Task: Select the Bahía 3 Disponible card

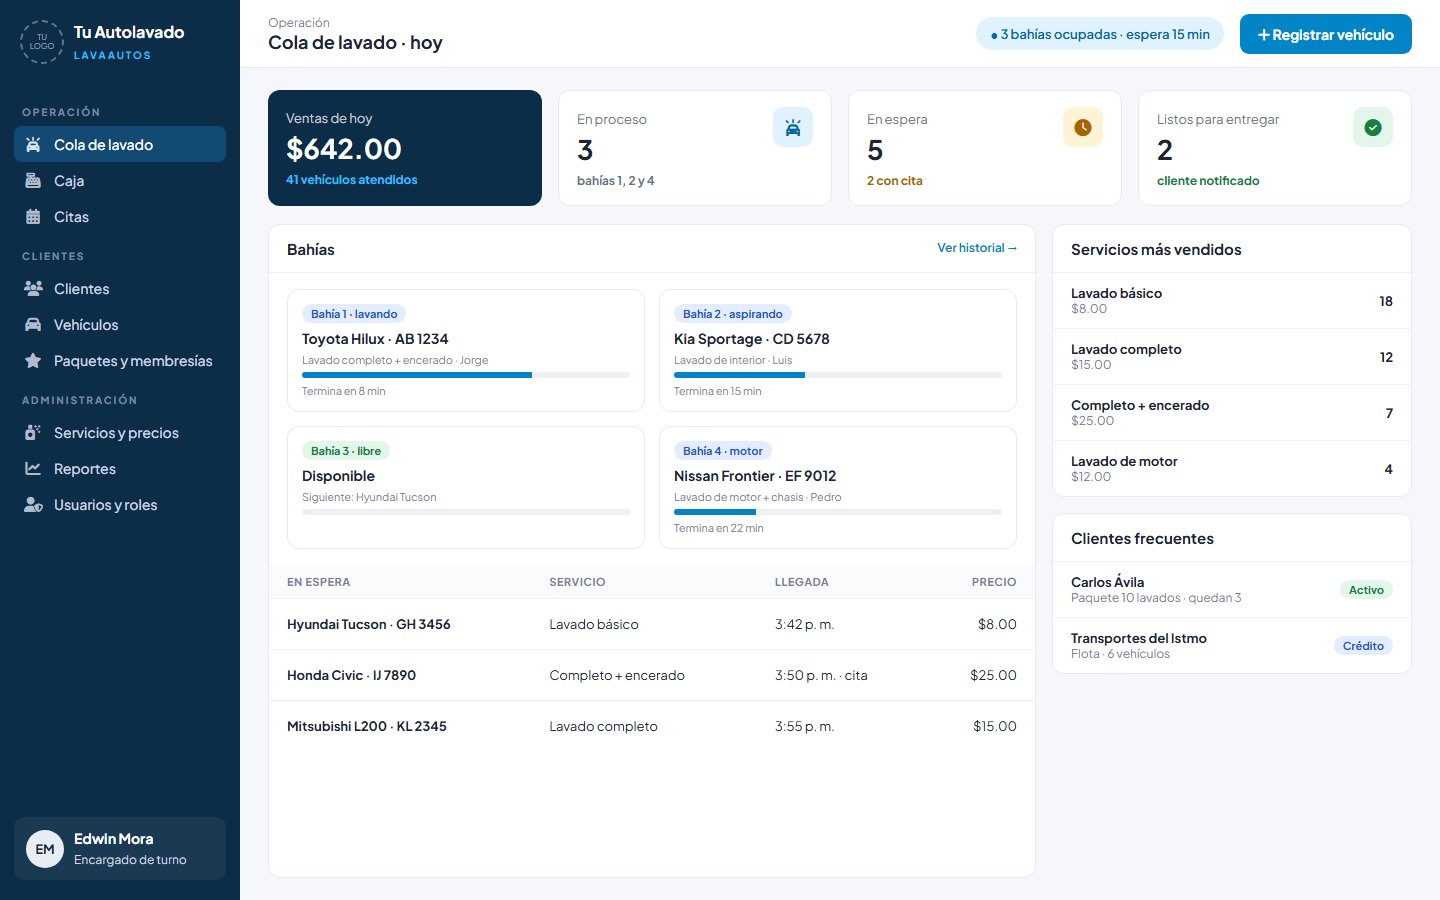Action: pyautogui.click(x=466, y=488)
